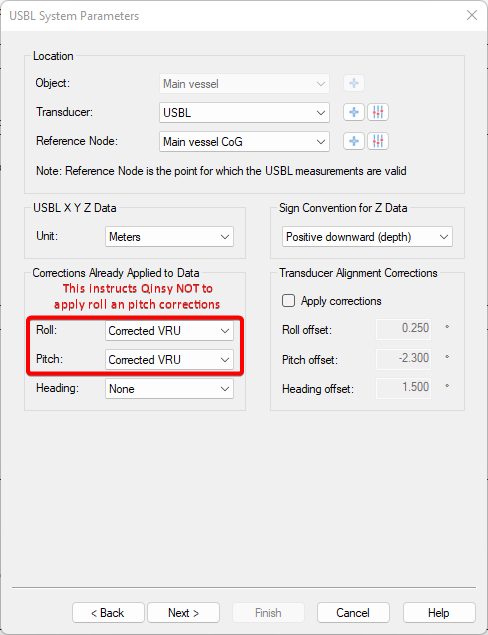Click the USBL System Parameters title text
488x635 pixels.
[74, 16]
